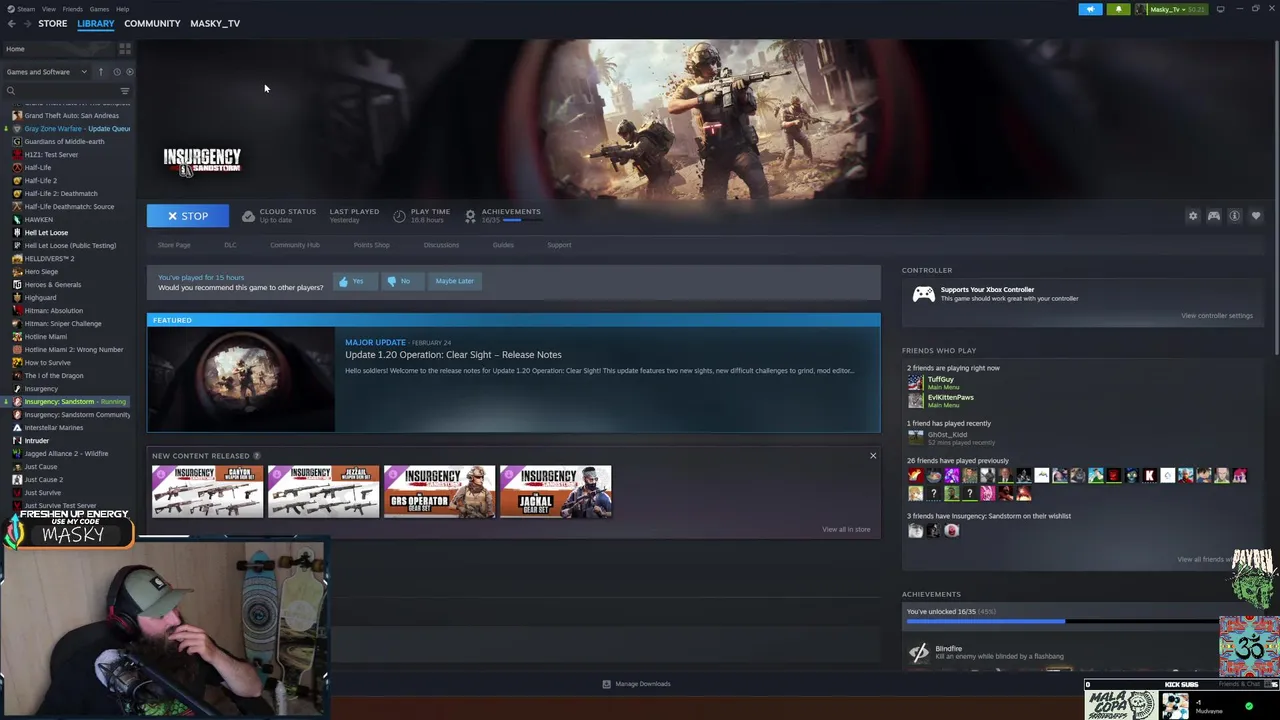1280x720 pixels.
Task: Add game to favorites heart icon
Action: coord(1256,216)
